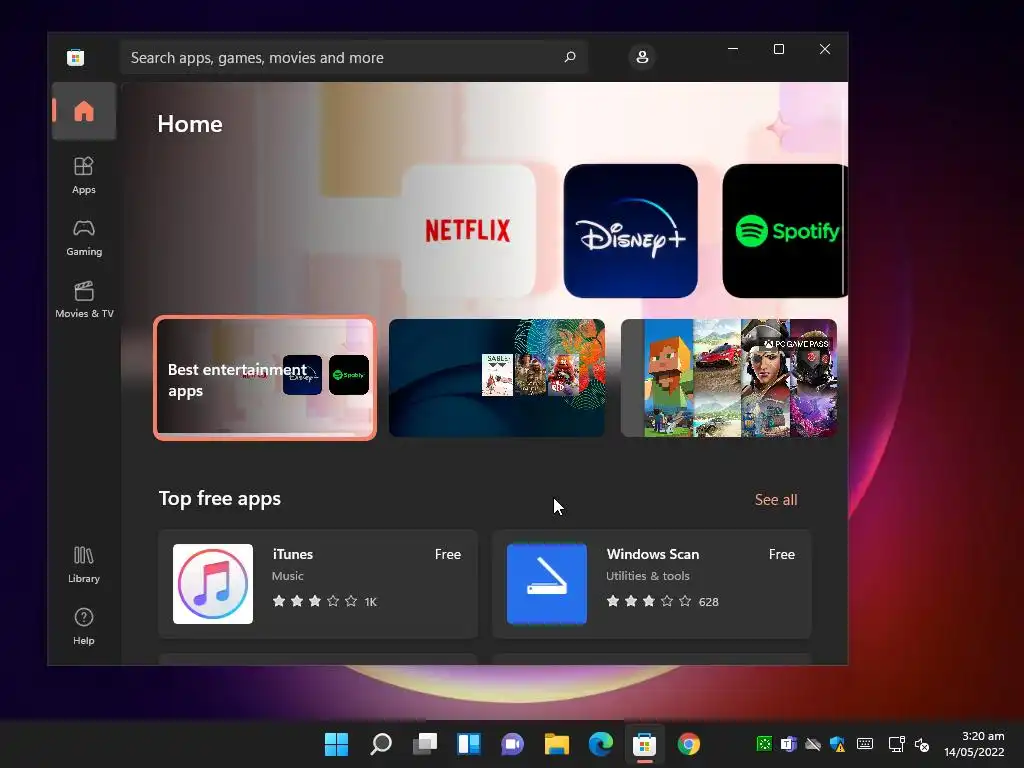
Task: Click the Microsoft Teams tray icon
Action: coord(789,744)
